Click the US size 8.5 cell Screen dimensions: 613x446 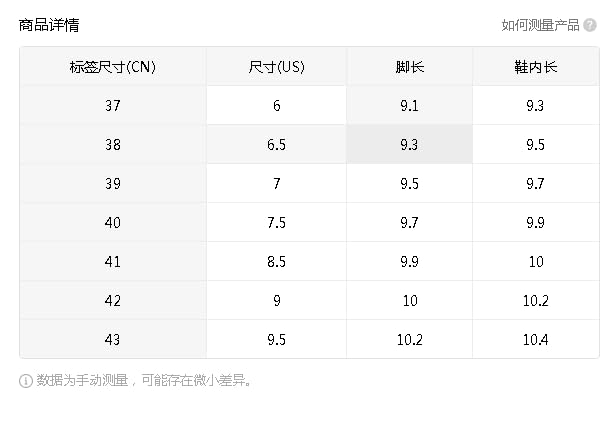pos(276,262)
